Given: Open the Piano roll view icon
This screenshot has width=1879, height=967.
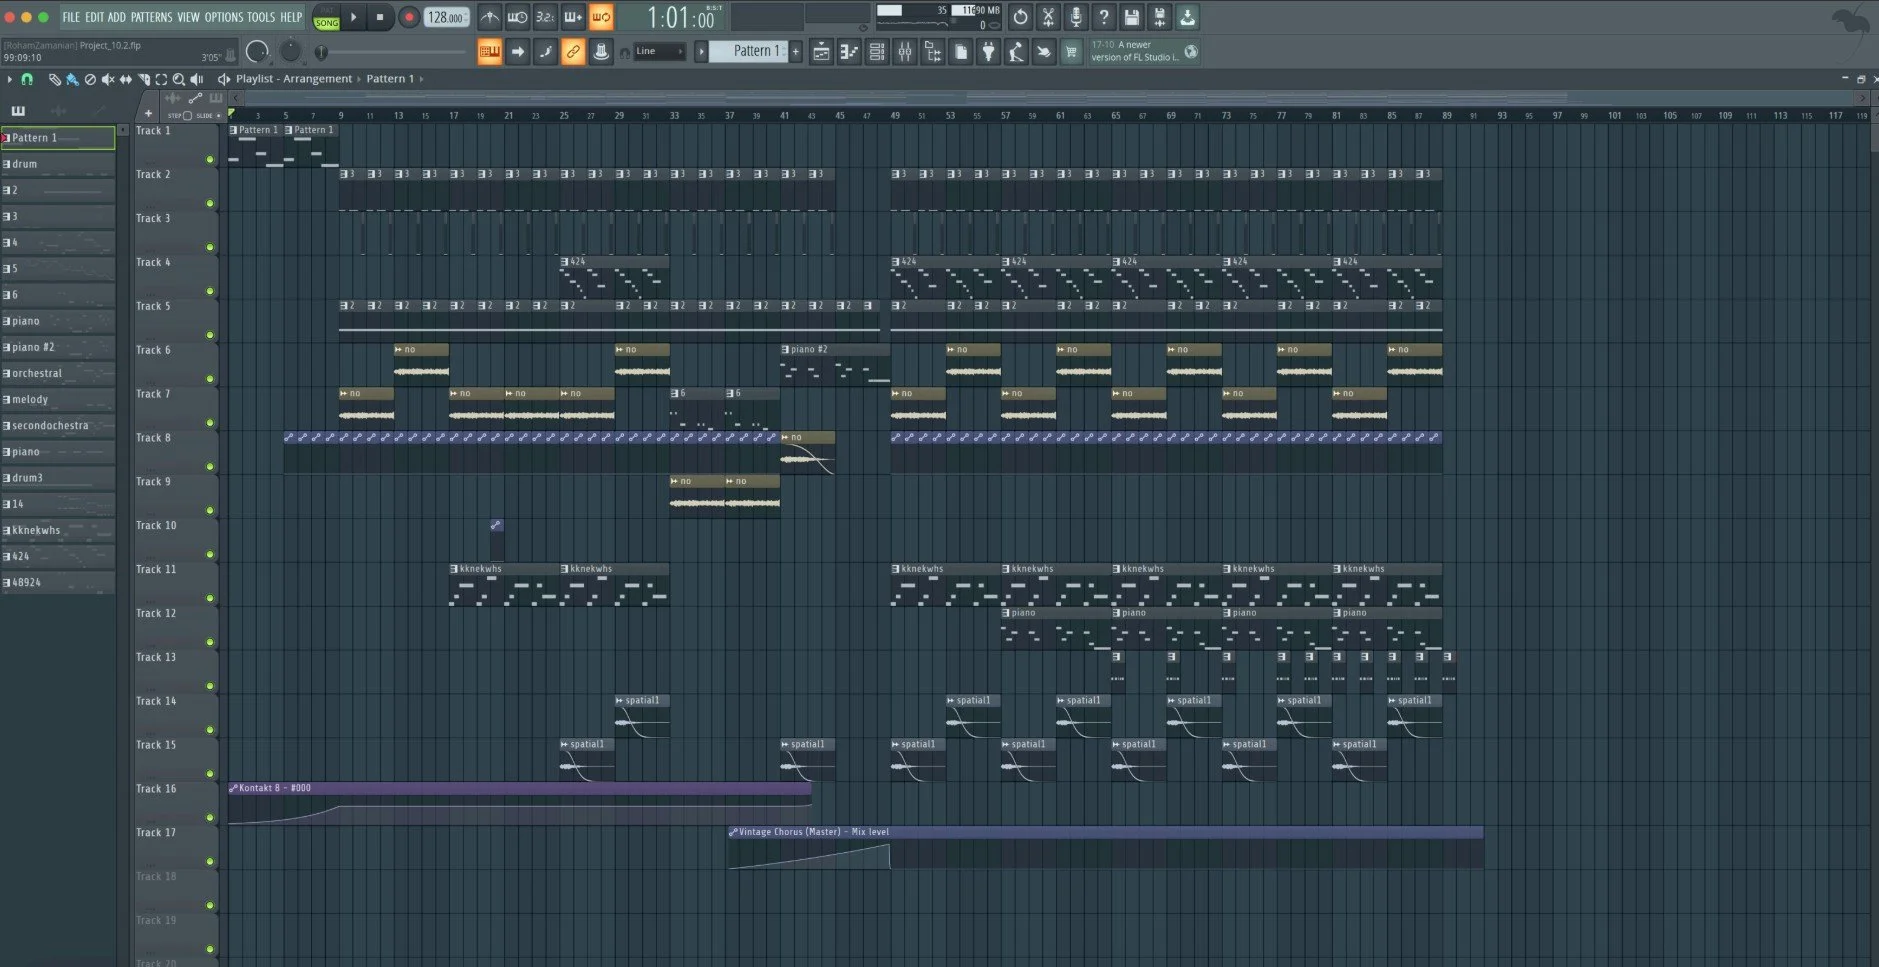Looking at the screenshot, I should point(849,52).
